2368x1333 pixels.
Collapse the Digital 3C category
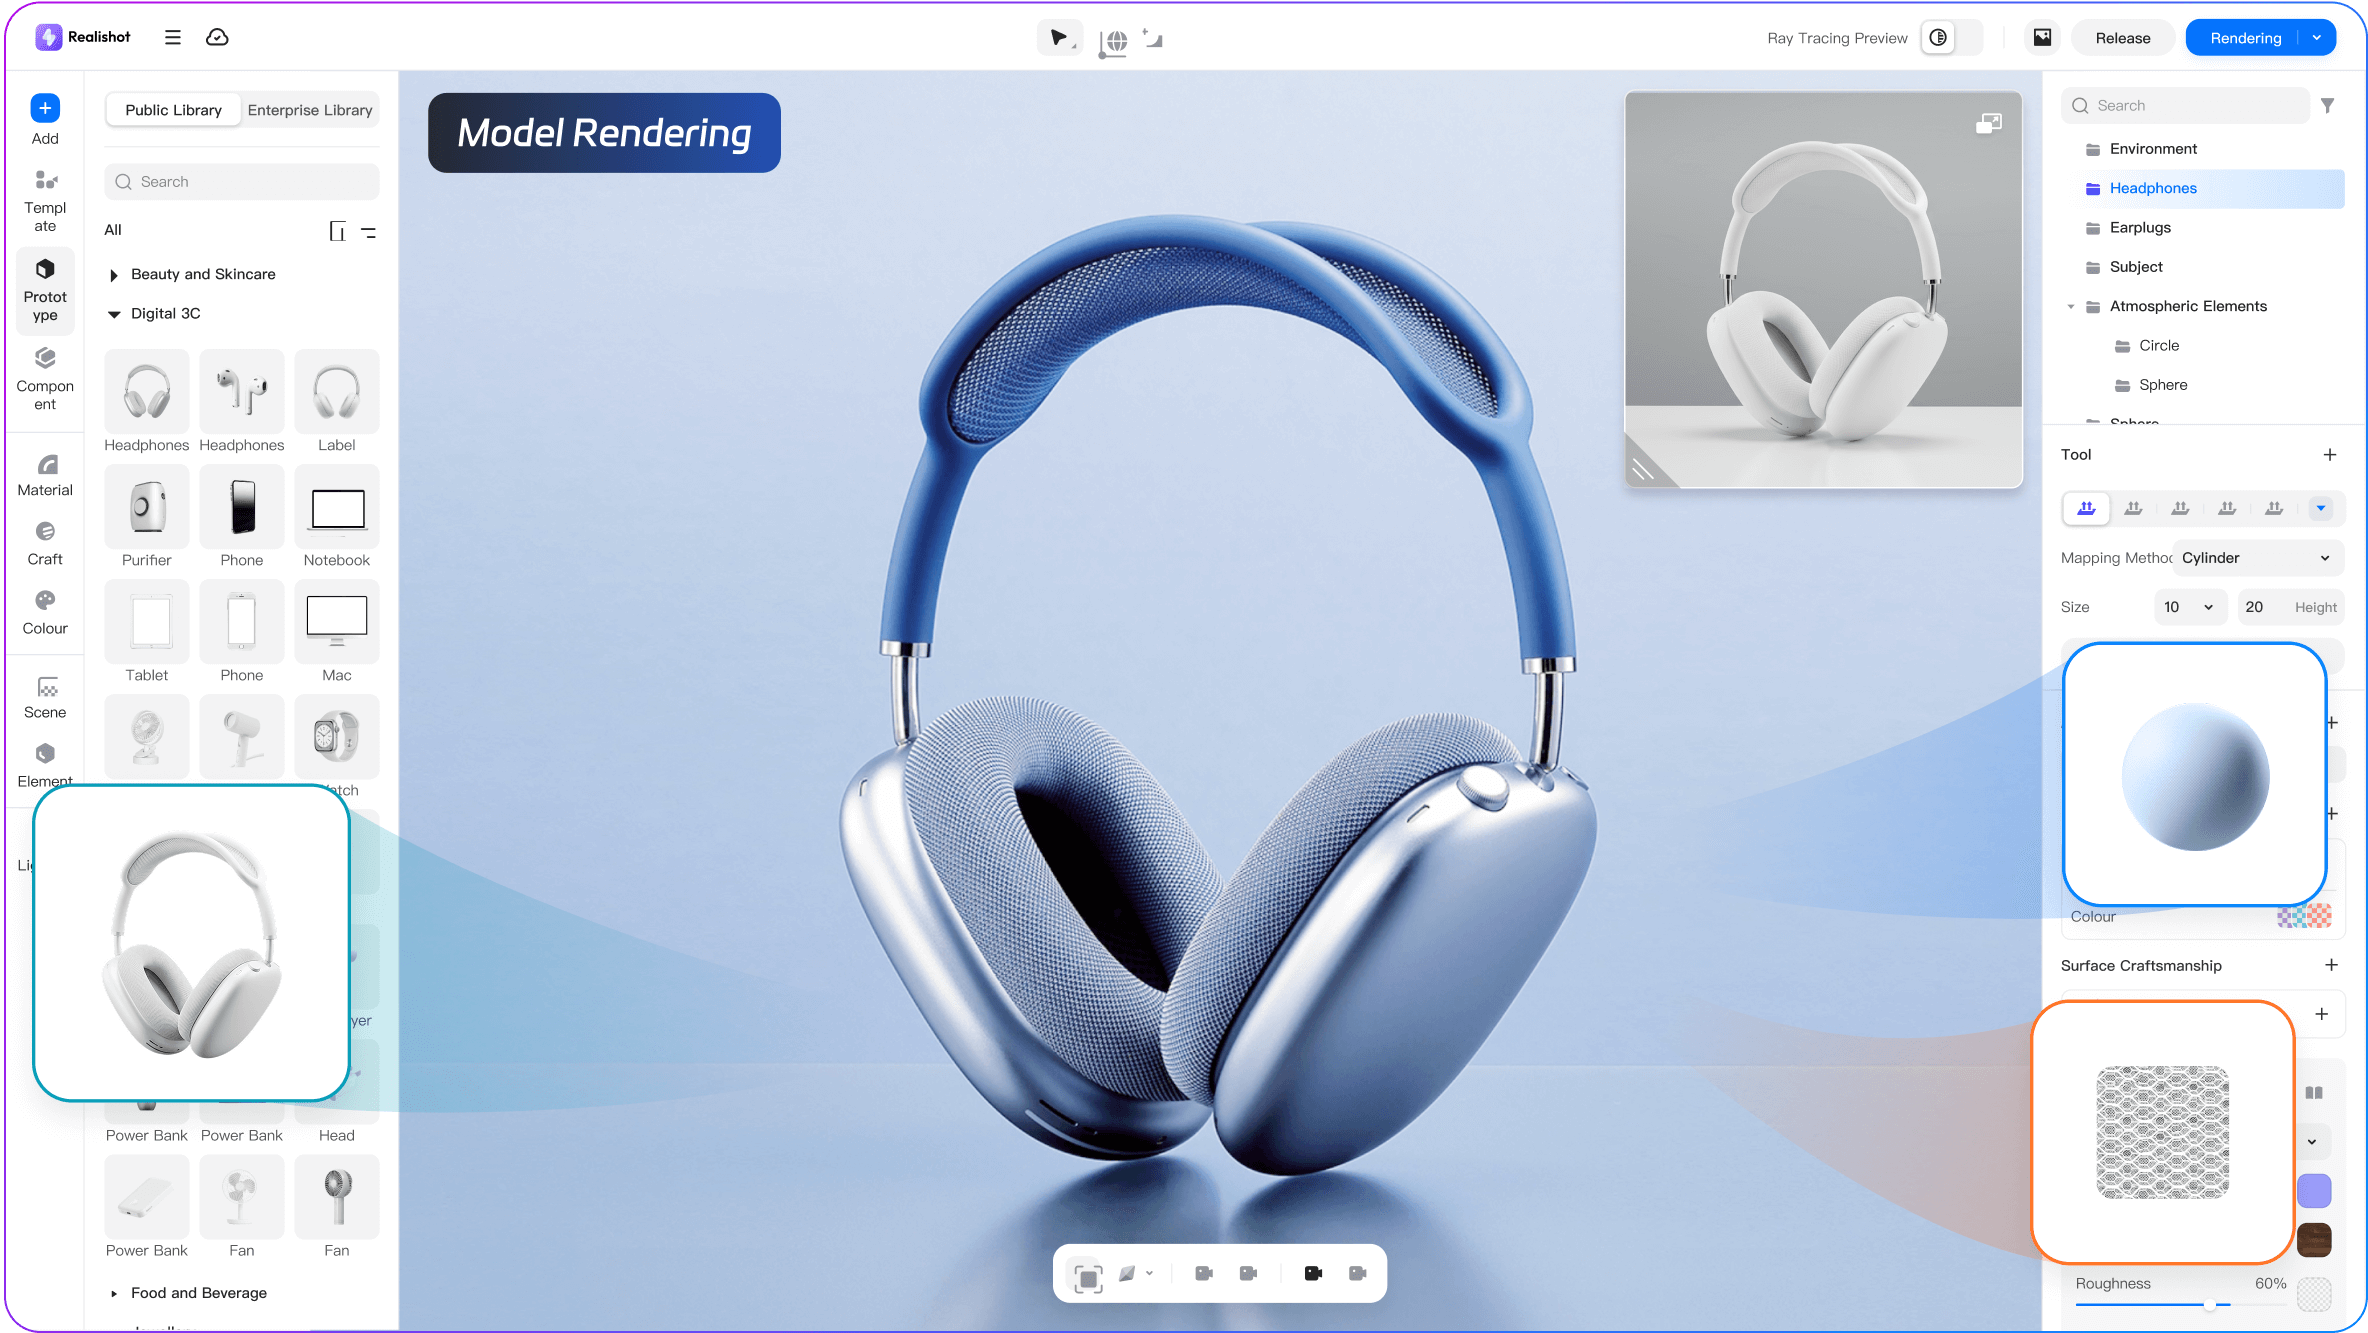coord(114,314)
